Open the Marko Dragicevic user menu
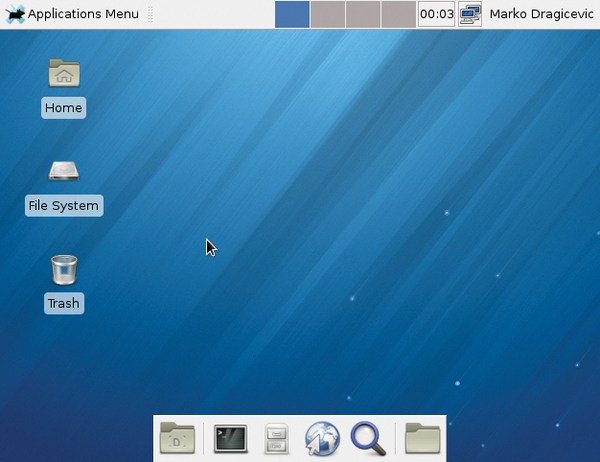600x462 pixels. (x=541, y=14)
